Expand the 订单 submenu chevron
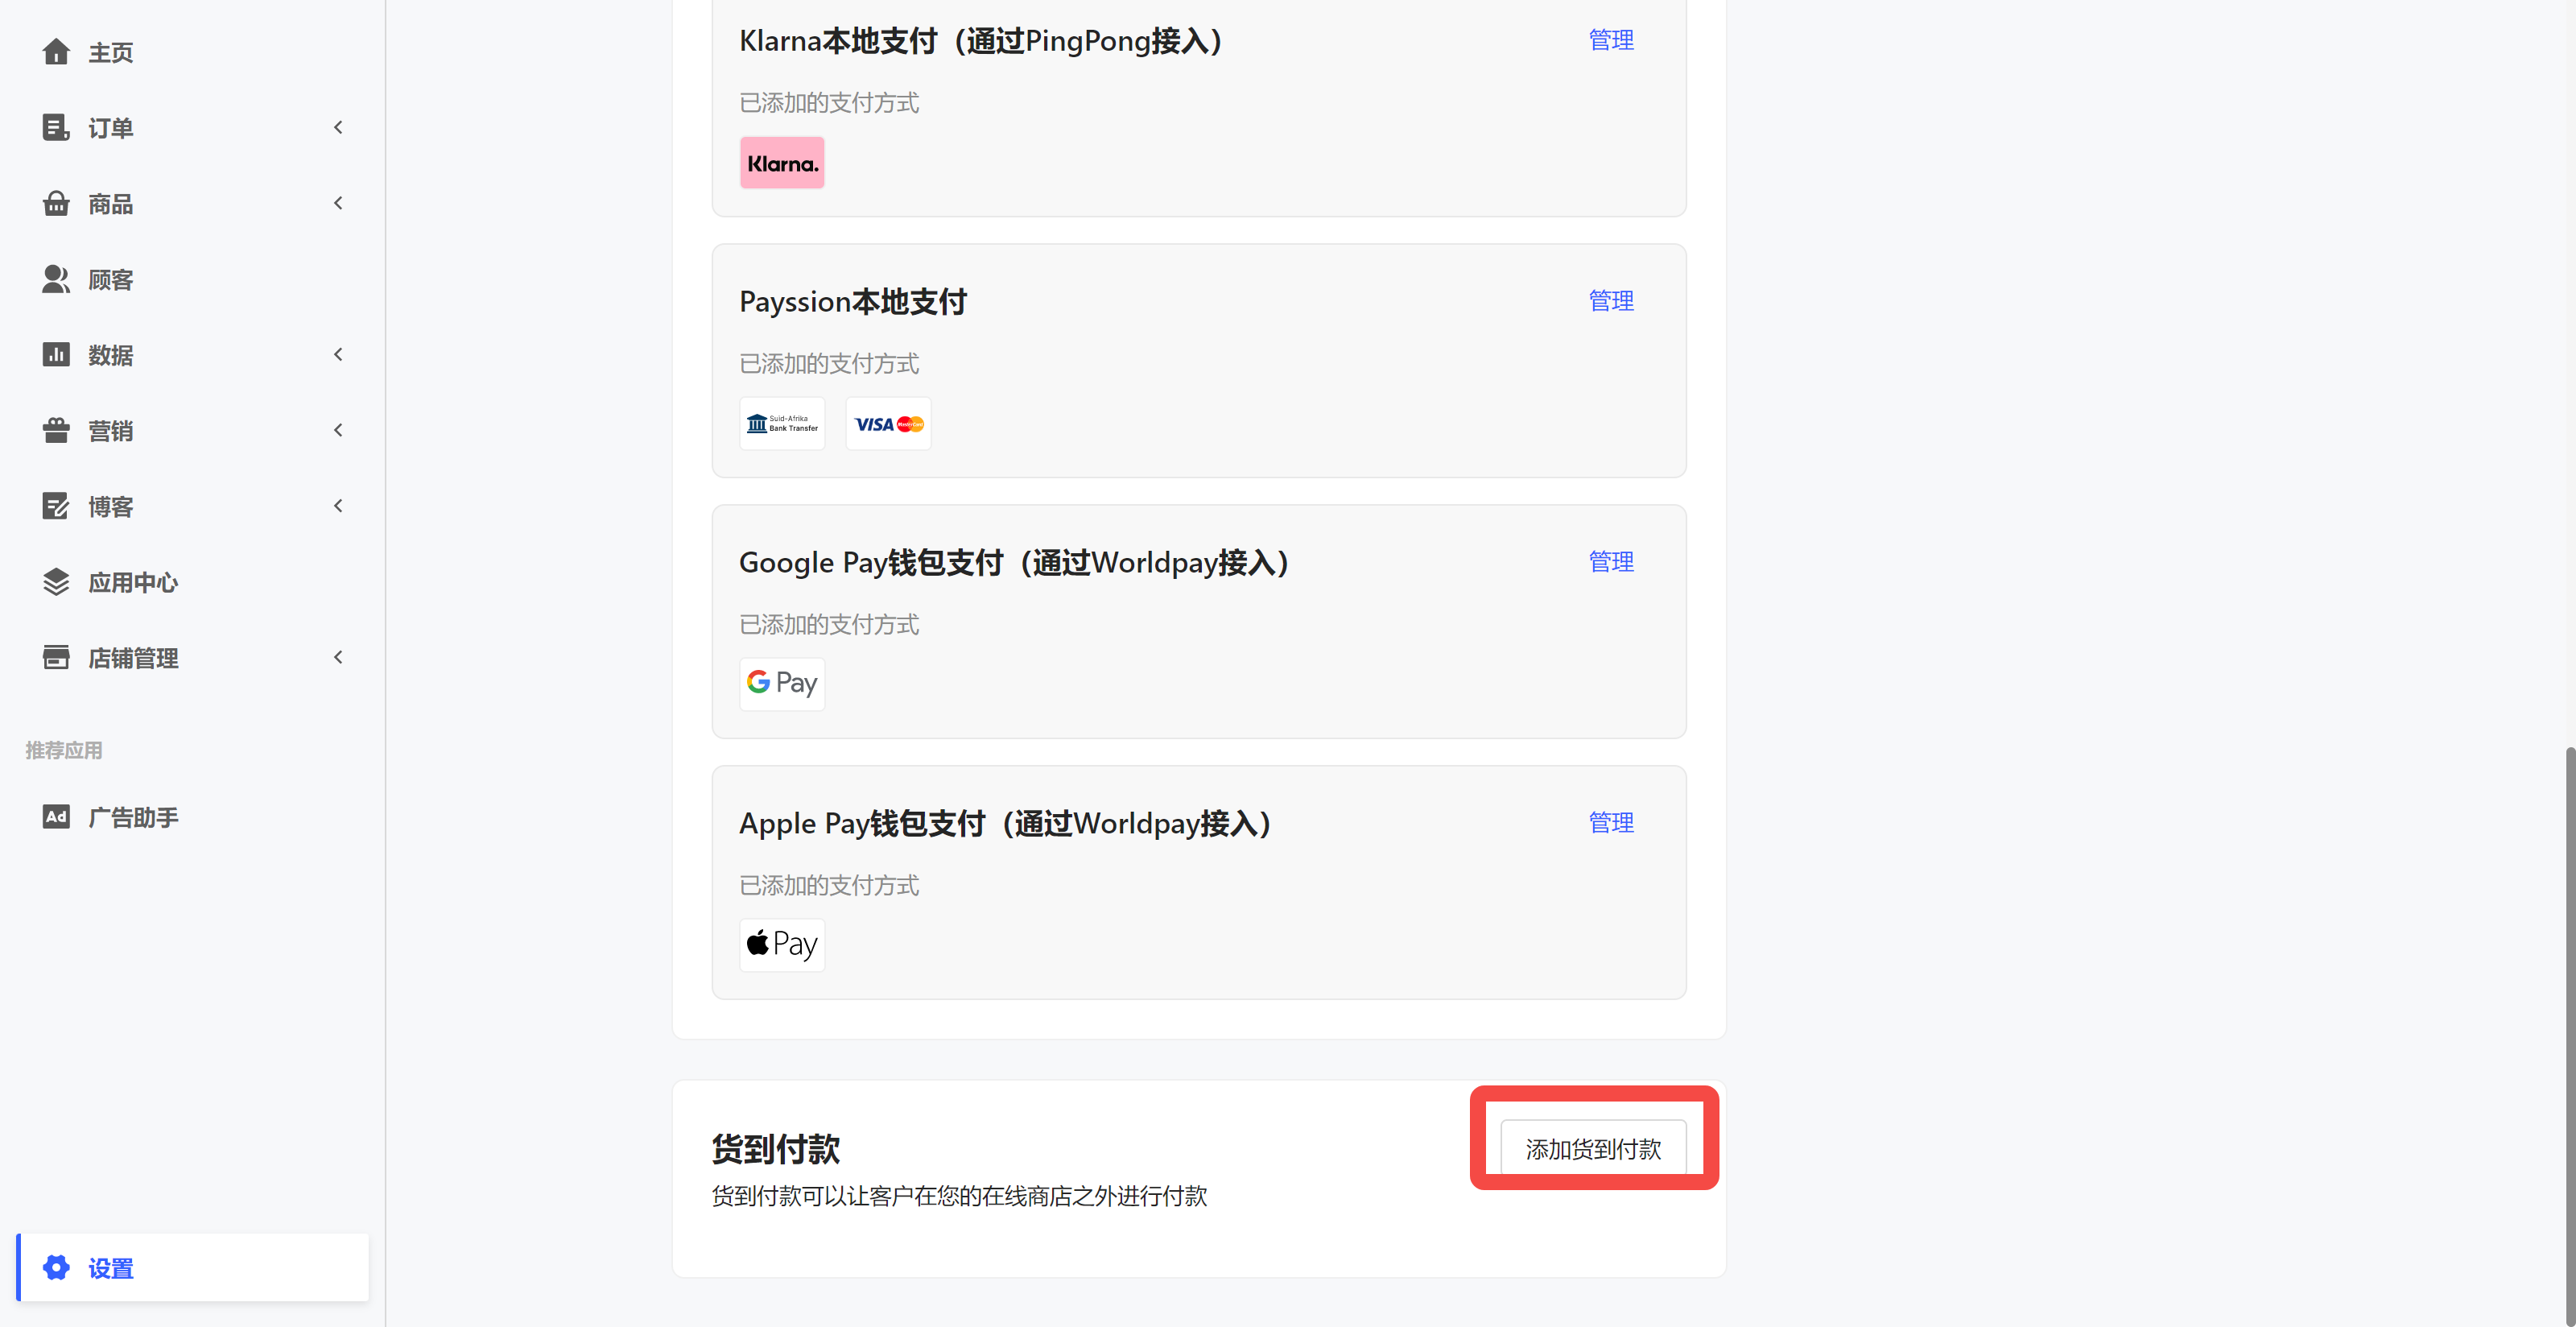This screenshot has width=2576, height=1327. (338, 128)
